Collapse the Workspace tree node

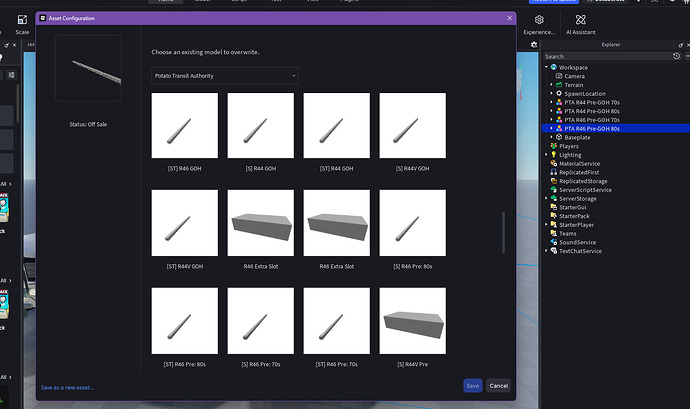[x=547, y=67]
